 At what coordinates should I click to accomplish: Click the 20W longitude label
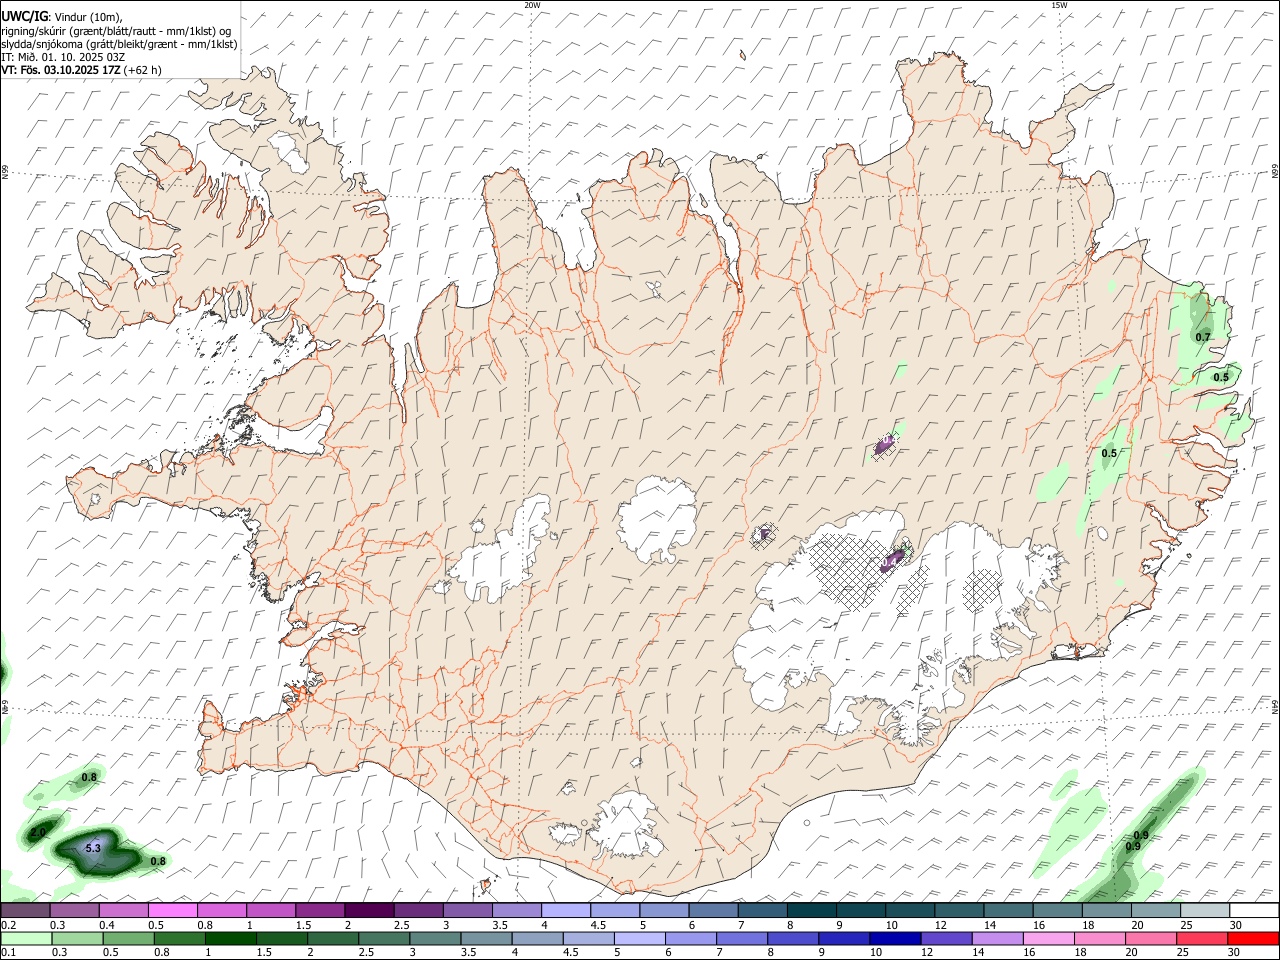tap(532, 5)
